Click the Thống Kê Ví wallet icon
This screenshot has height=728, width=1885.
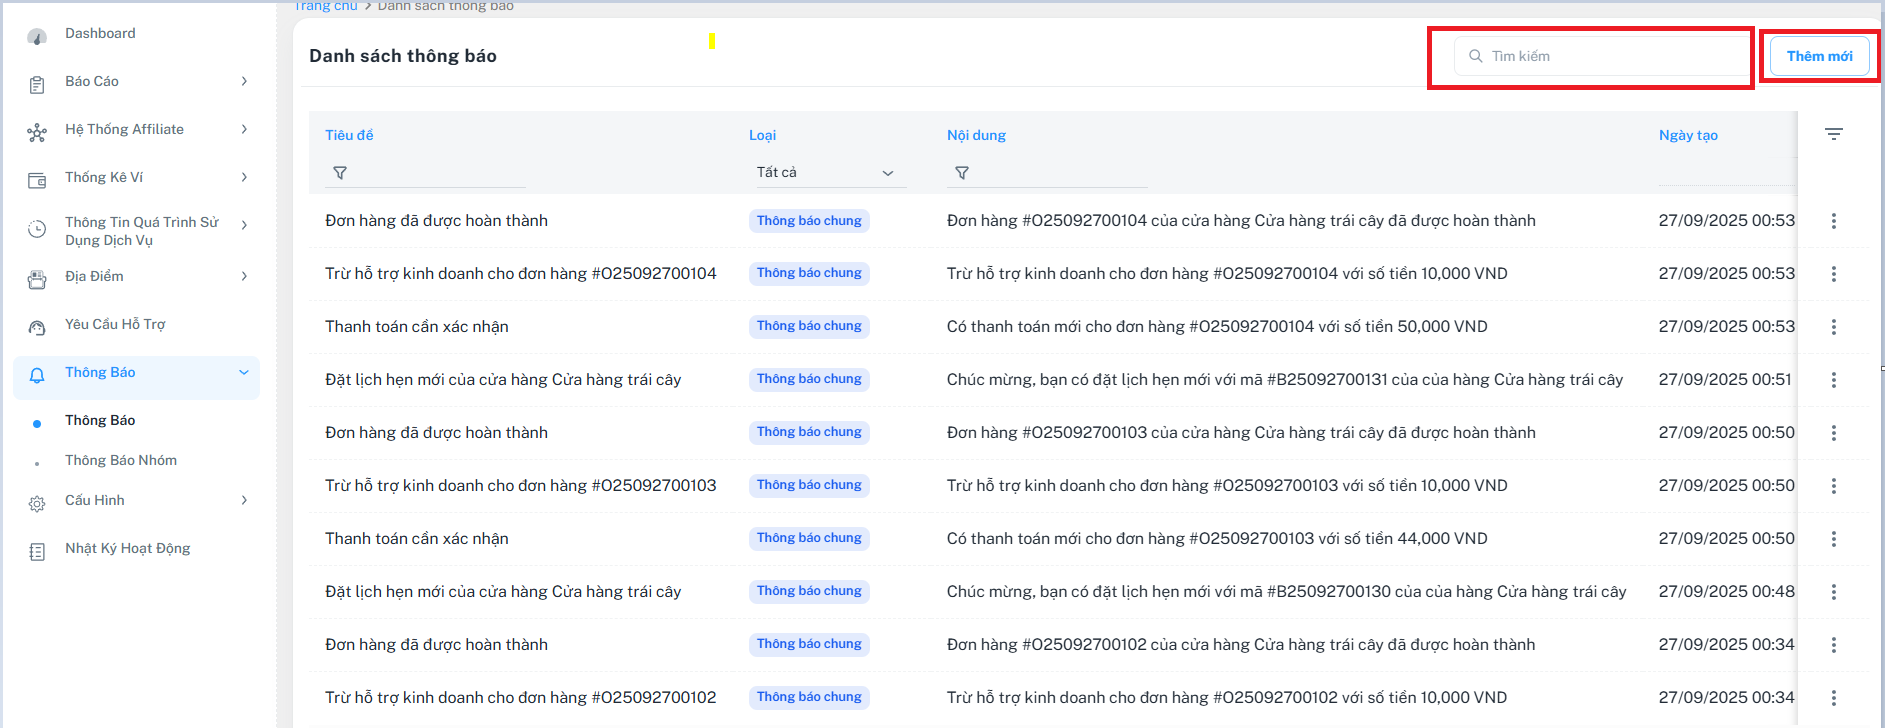click(x=37, y=181)
